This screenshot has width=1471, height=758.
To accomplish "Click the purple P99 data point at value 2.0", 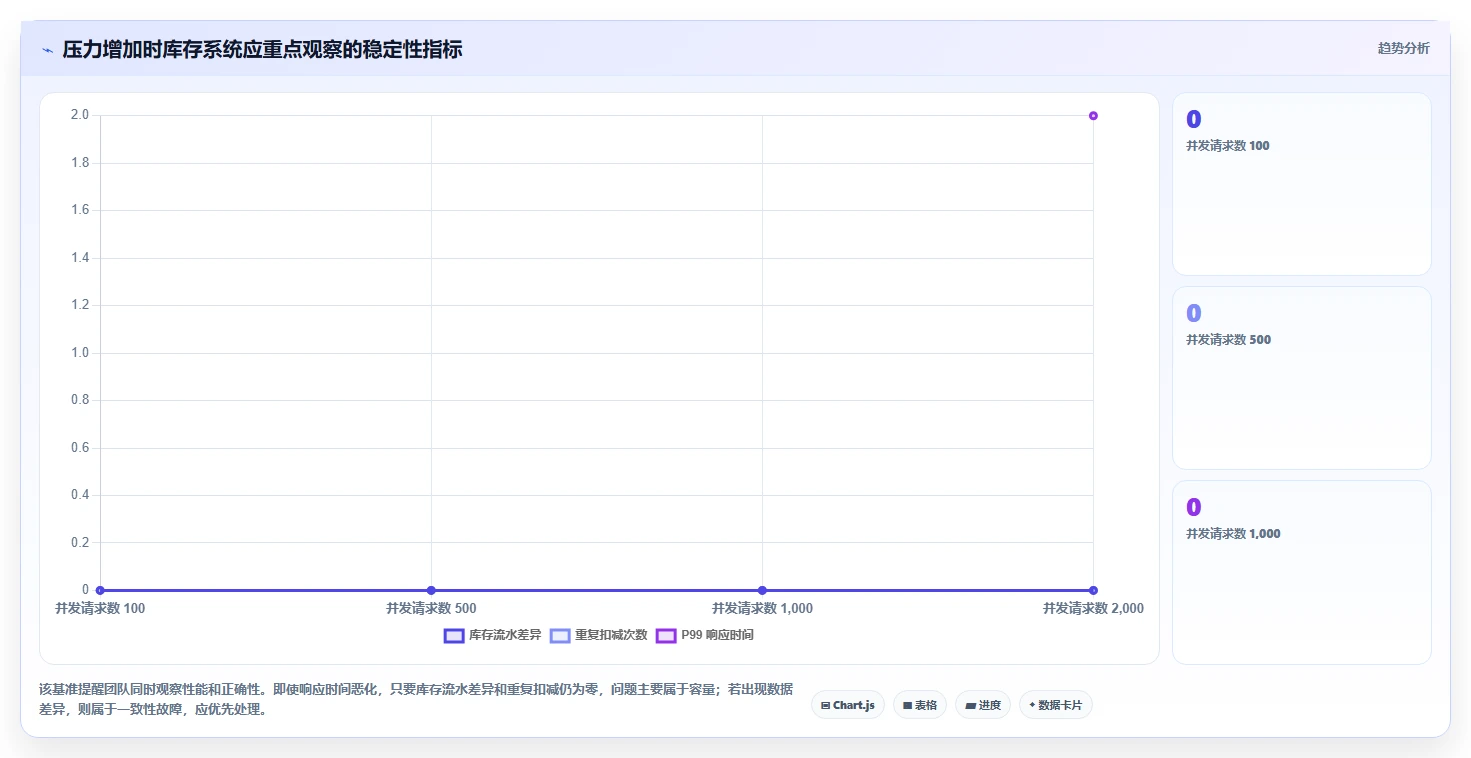I will pyautogui.click(x=1093, y=116).
